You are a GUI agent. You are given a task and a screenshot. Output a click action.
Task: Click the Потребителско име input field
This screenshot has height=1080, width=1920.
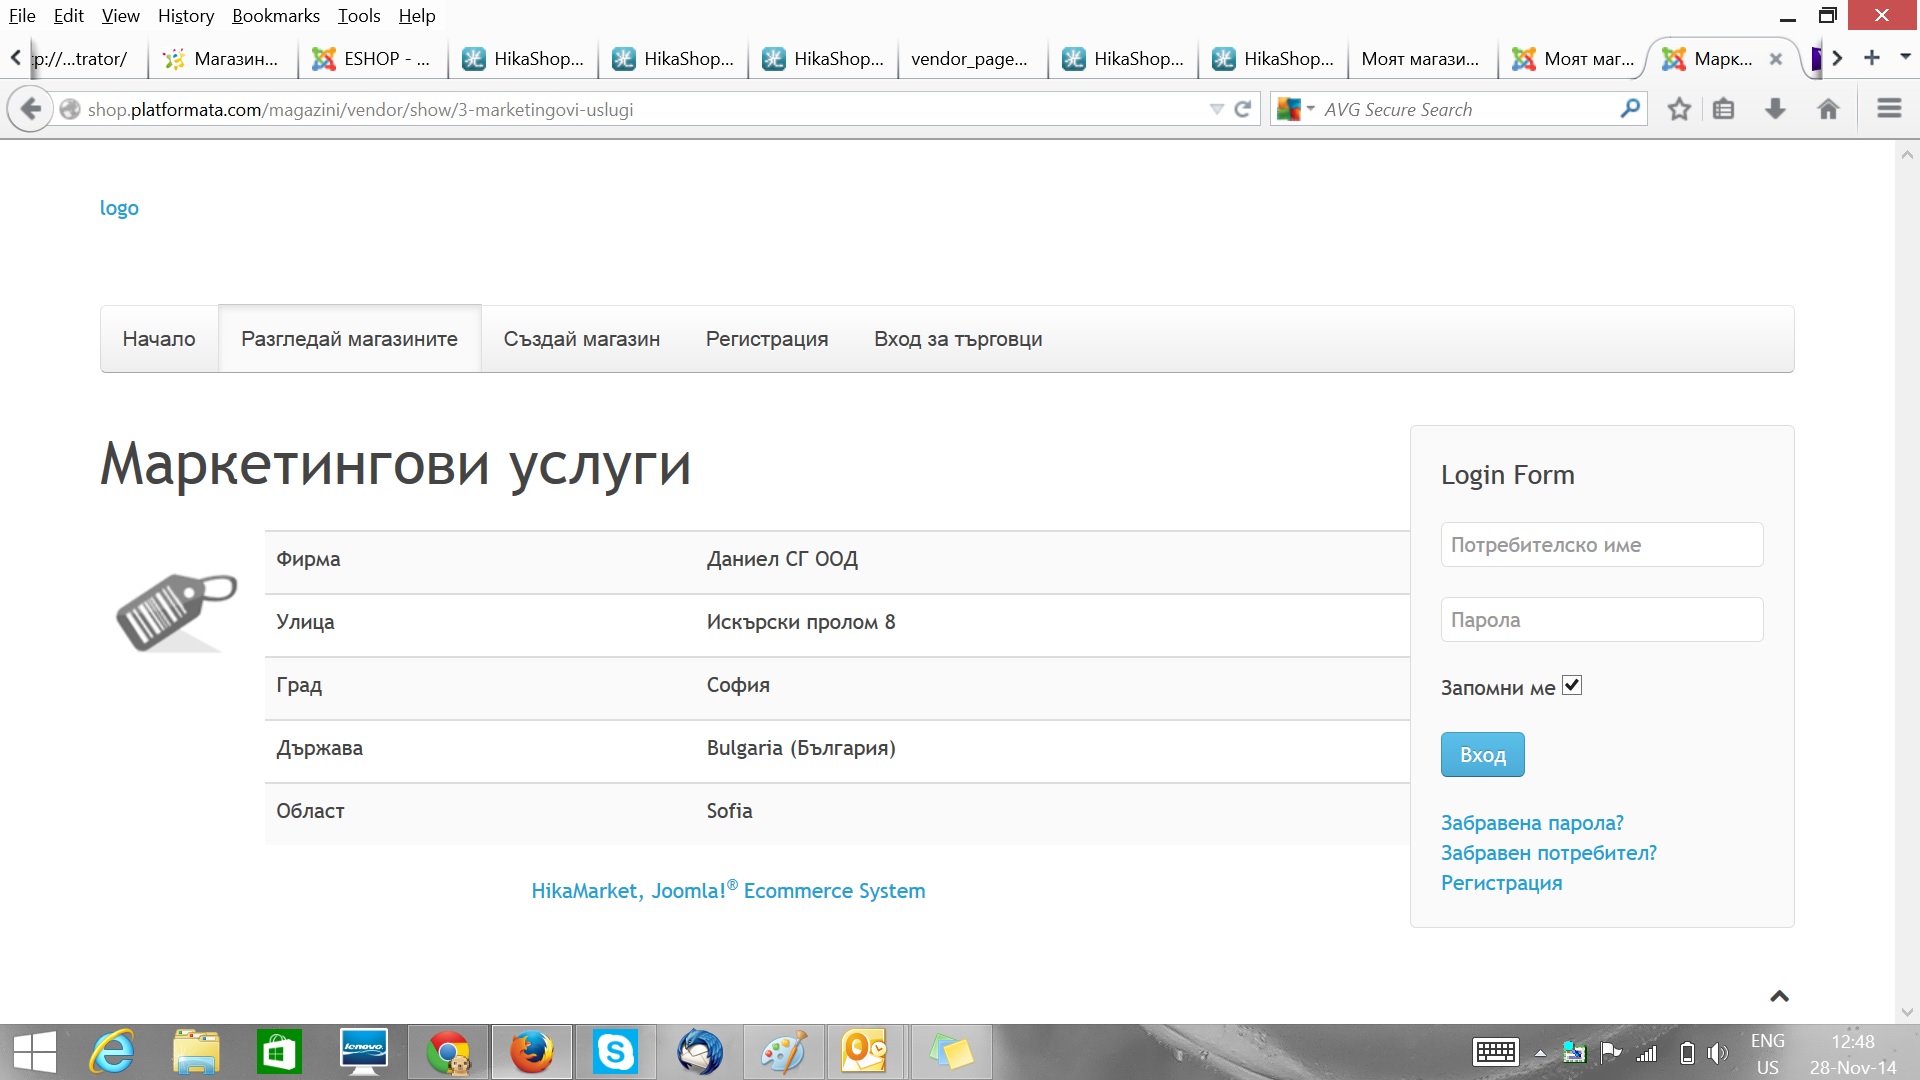(1601, 545)
